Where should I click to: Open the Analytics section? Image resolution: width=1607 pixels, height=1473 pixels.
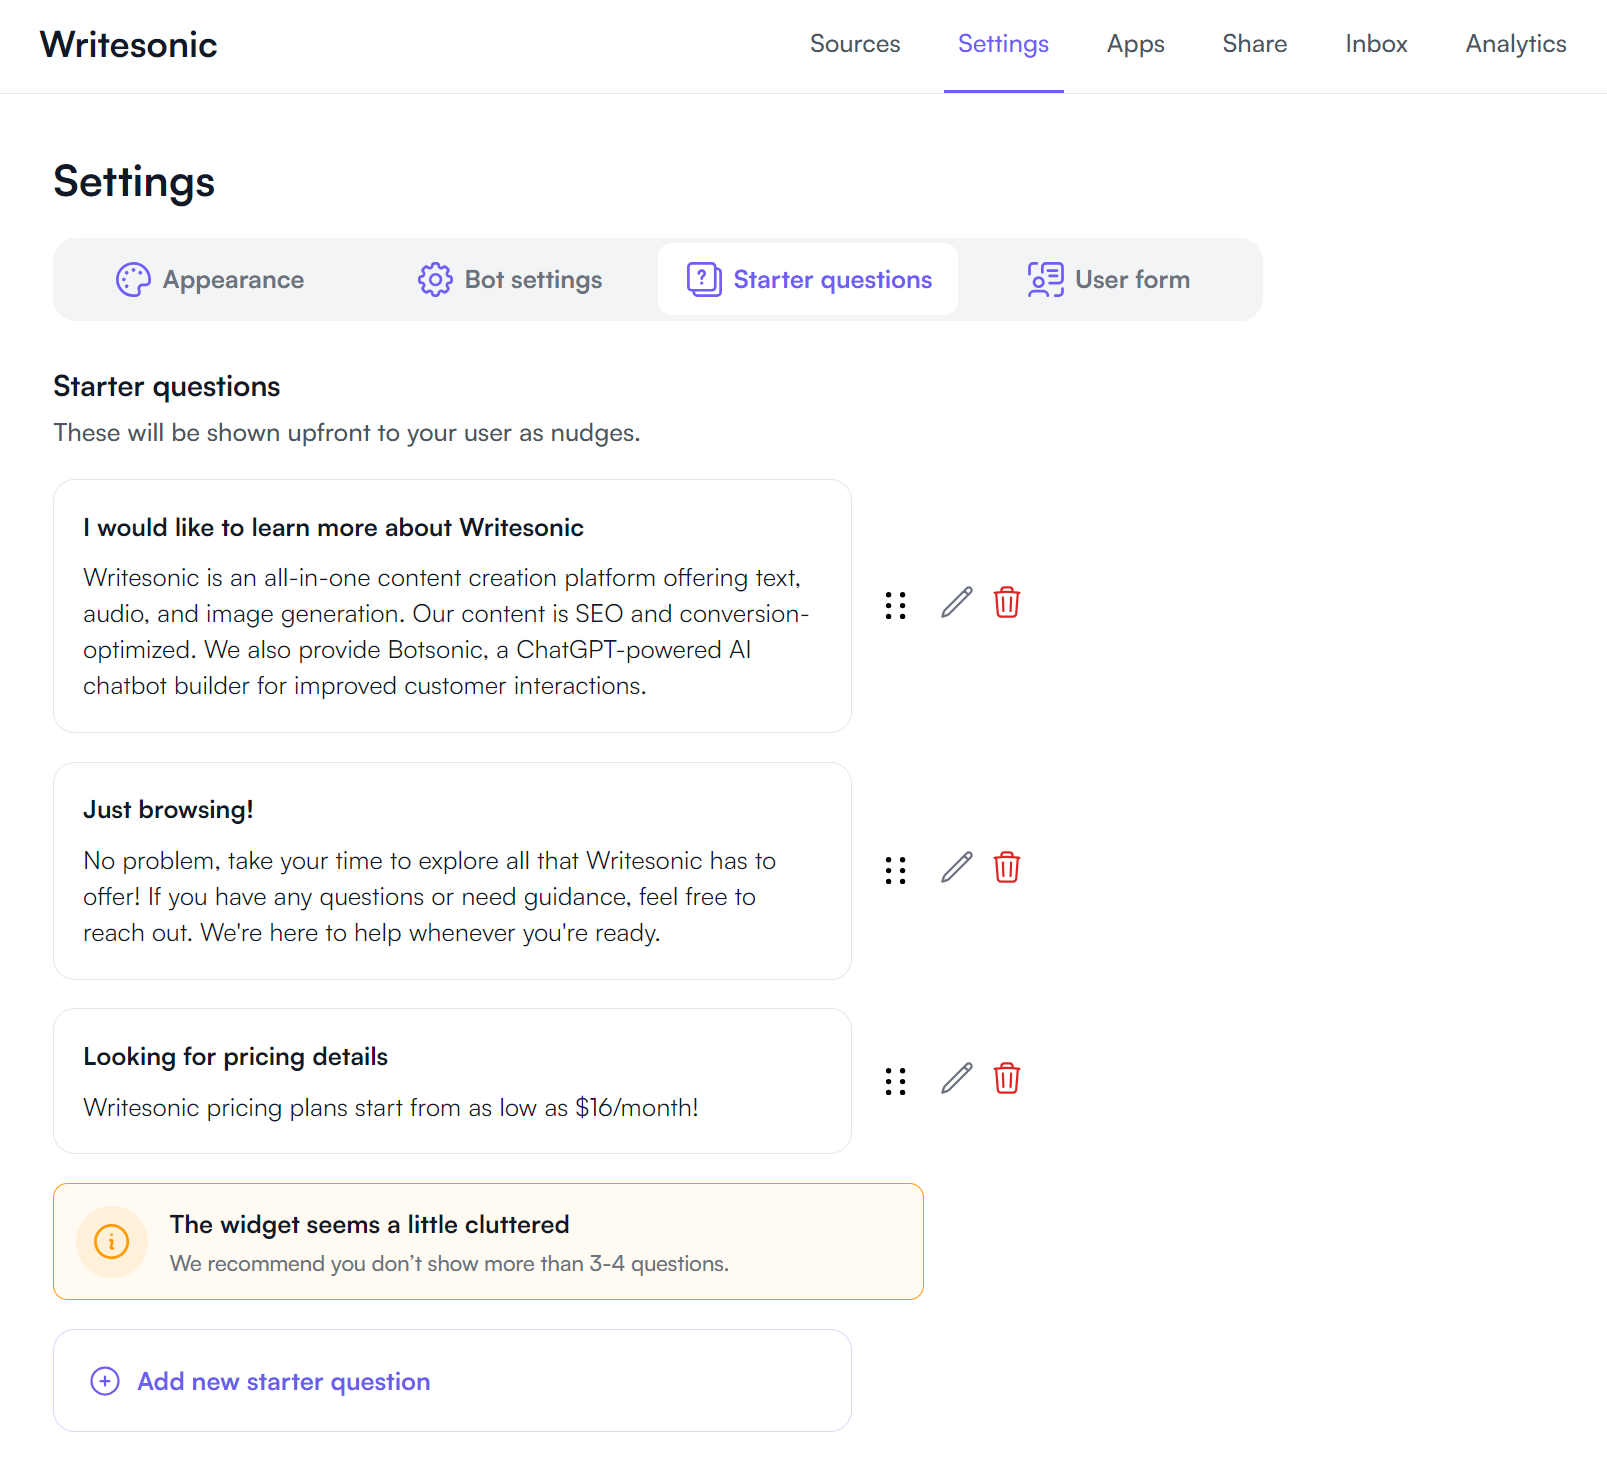pos(1514,44)
